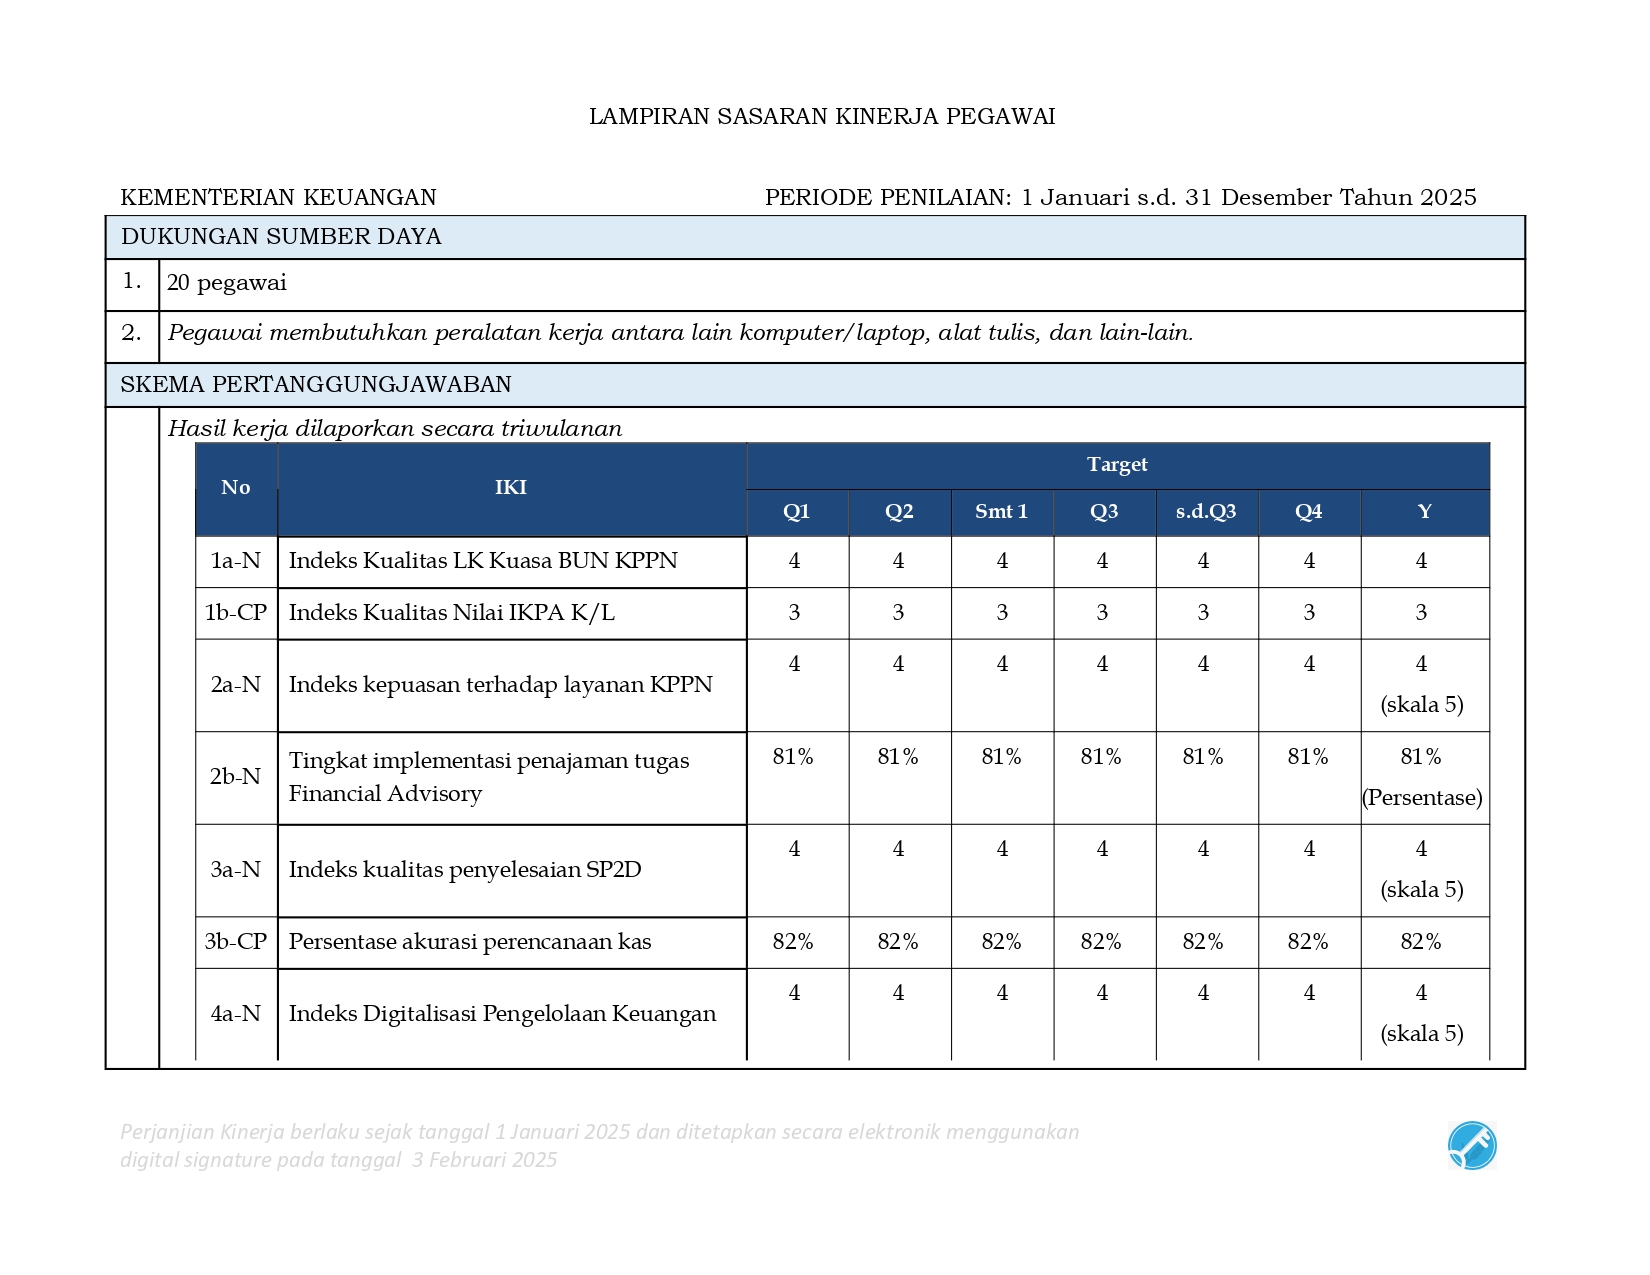Screen dimensions: 1650x1275
Task: Click the DUKUNGAN SUMBER DAYA section header
Action: 281,237
